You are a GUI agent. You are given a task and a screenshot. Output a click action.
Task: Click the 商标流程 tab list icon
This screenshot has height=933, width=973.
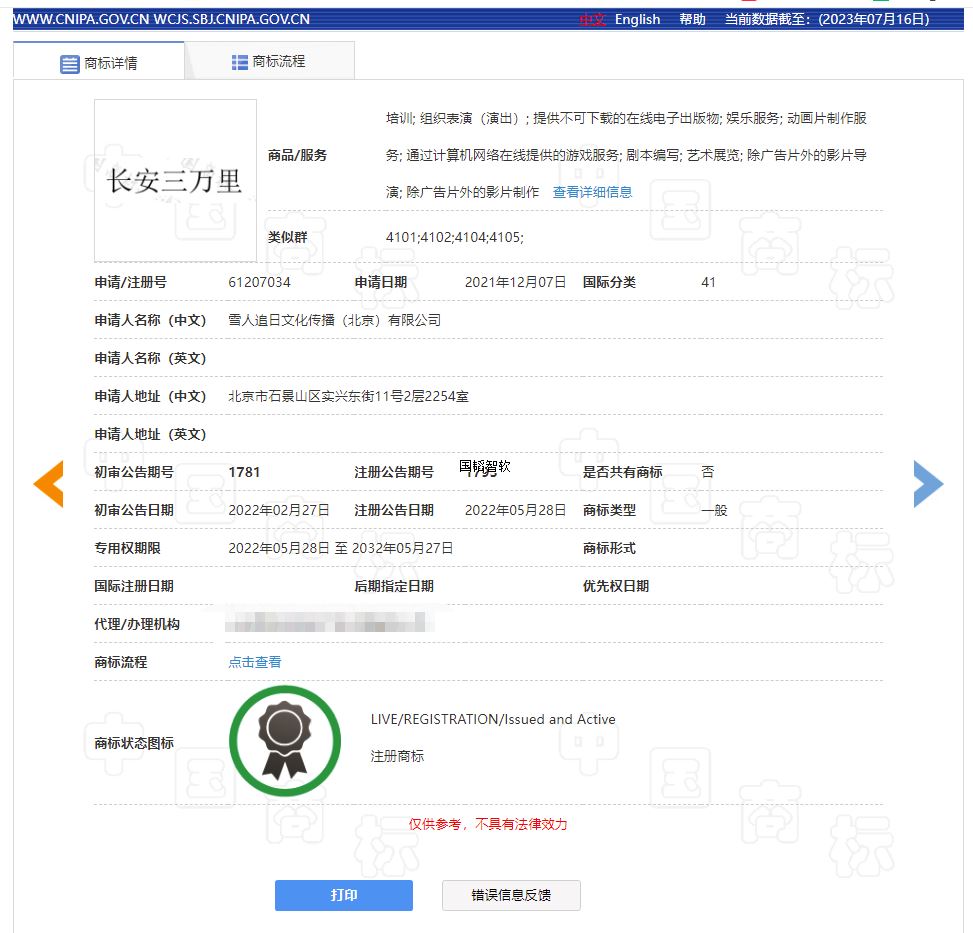pyautogui.click(x=240, y=62)
